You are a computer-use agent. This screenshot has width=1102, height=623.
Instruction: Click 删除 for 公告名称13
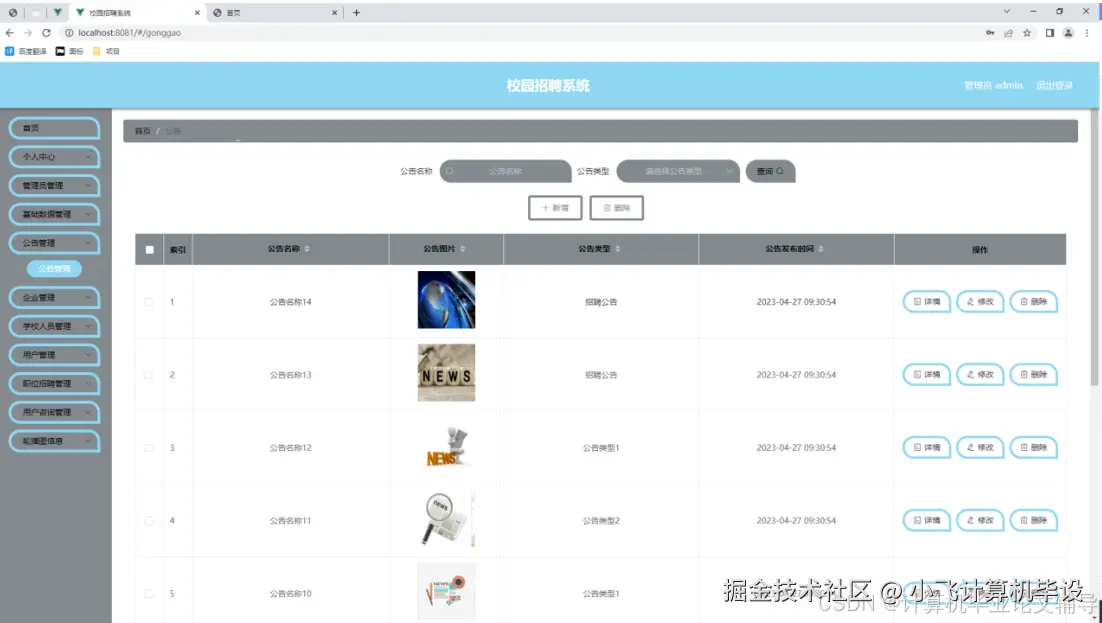(1033, 375)
